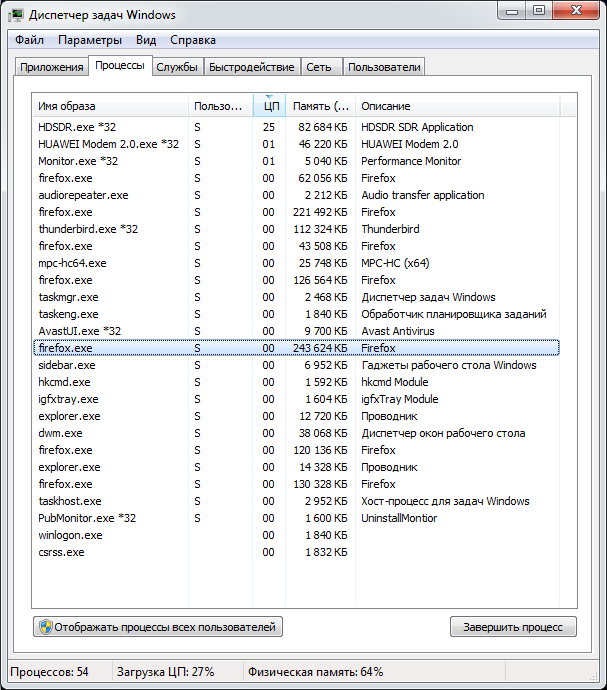Select audiorepeater.exe in the list
This screenshot has width=607, height=690.
point(296,195)
